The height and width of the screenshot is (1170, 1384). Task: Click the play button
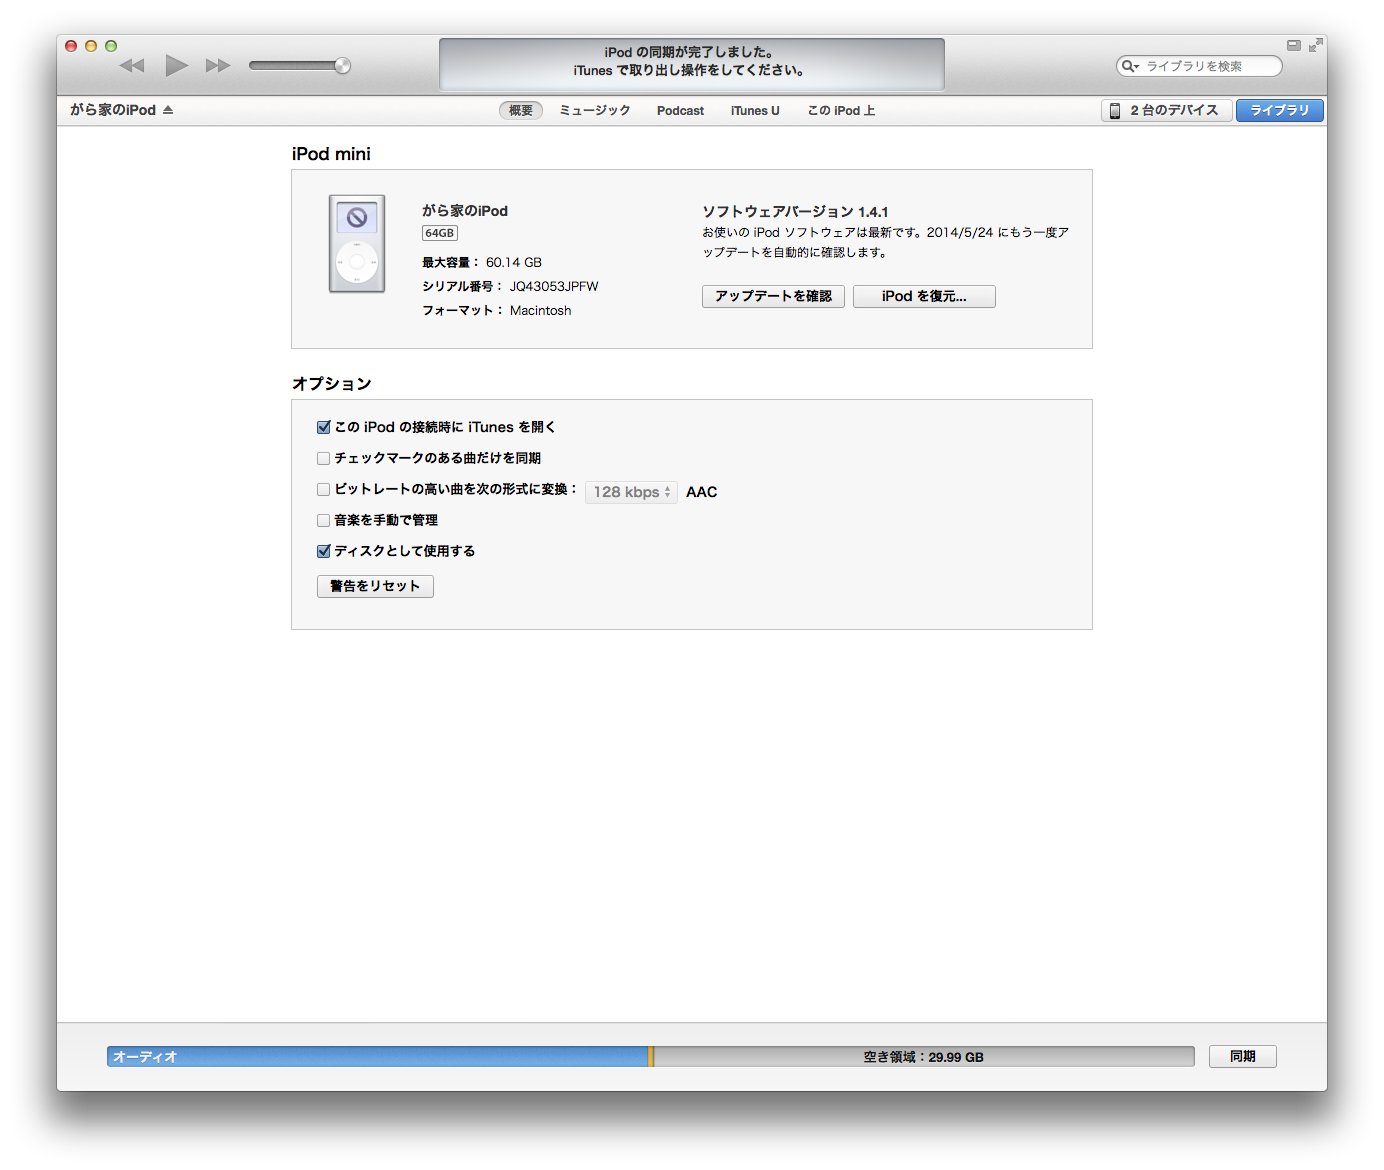tap(176, 66)
